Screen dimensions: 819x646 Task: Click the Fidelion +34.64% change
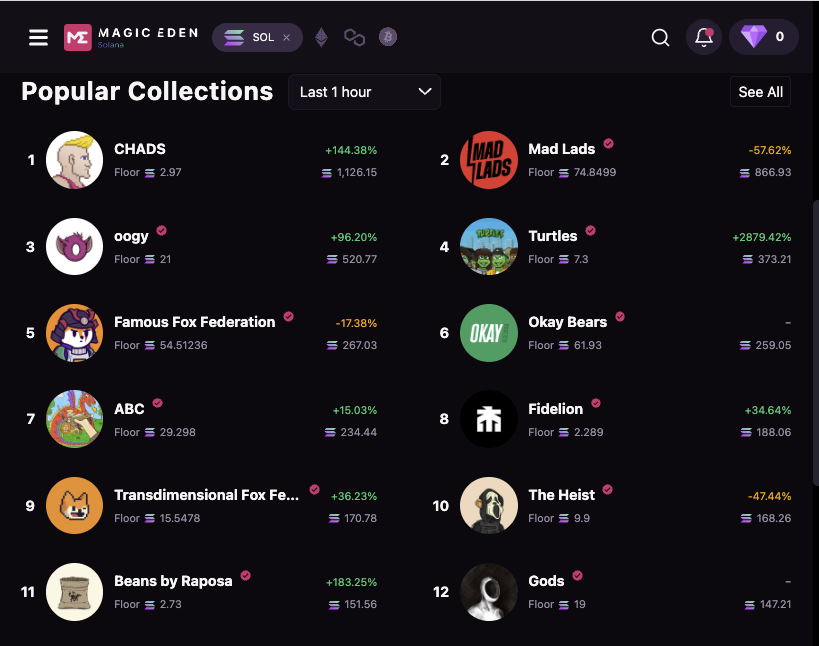point(768,410)
